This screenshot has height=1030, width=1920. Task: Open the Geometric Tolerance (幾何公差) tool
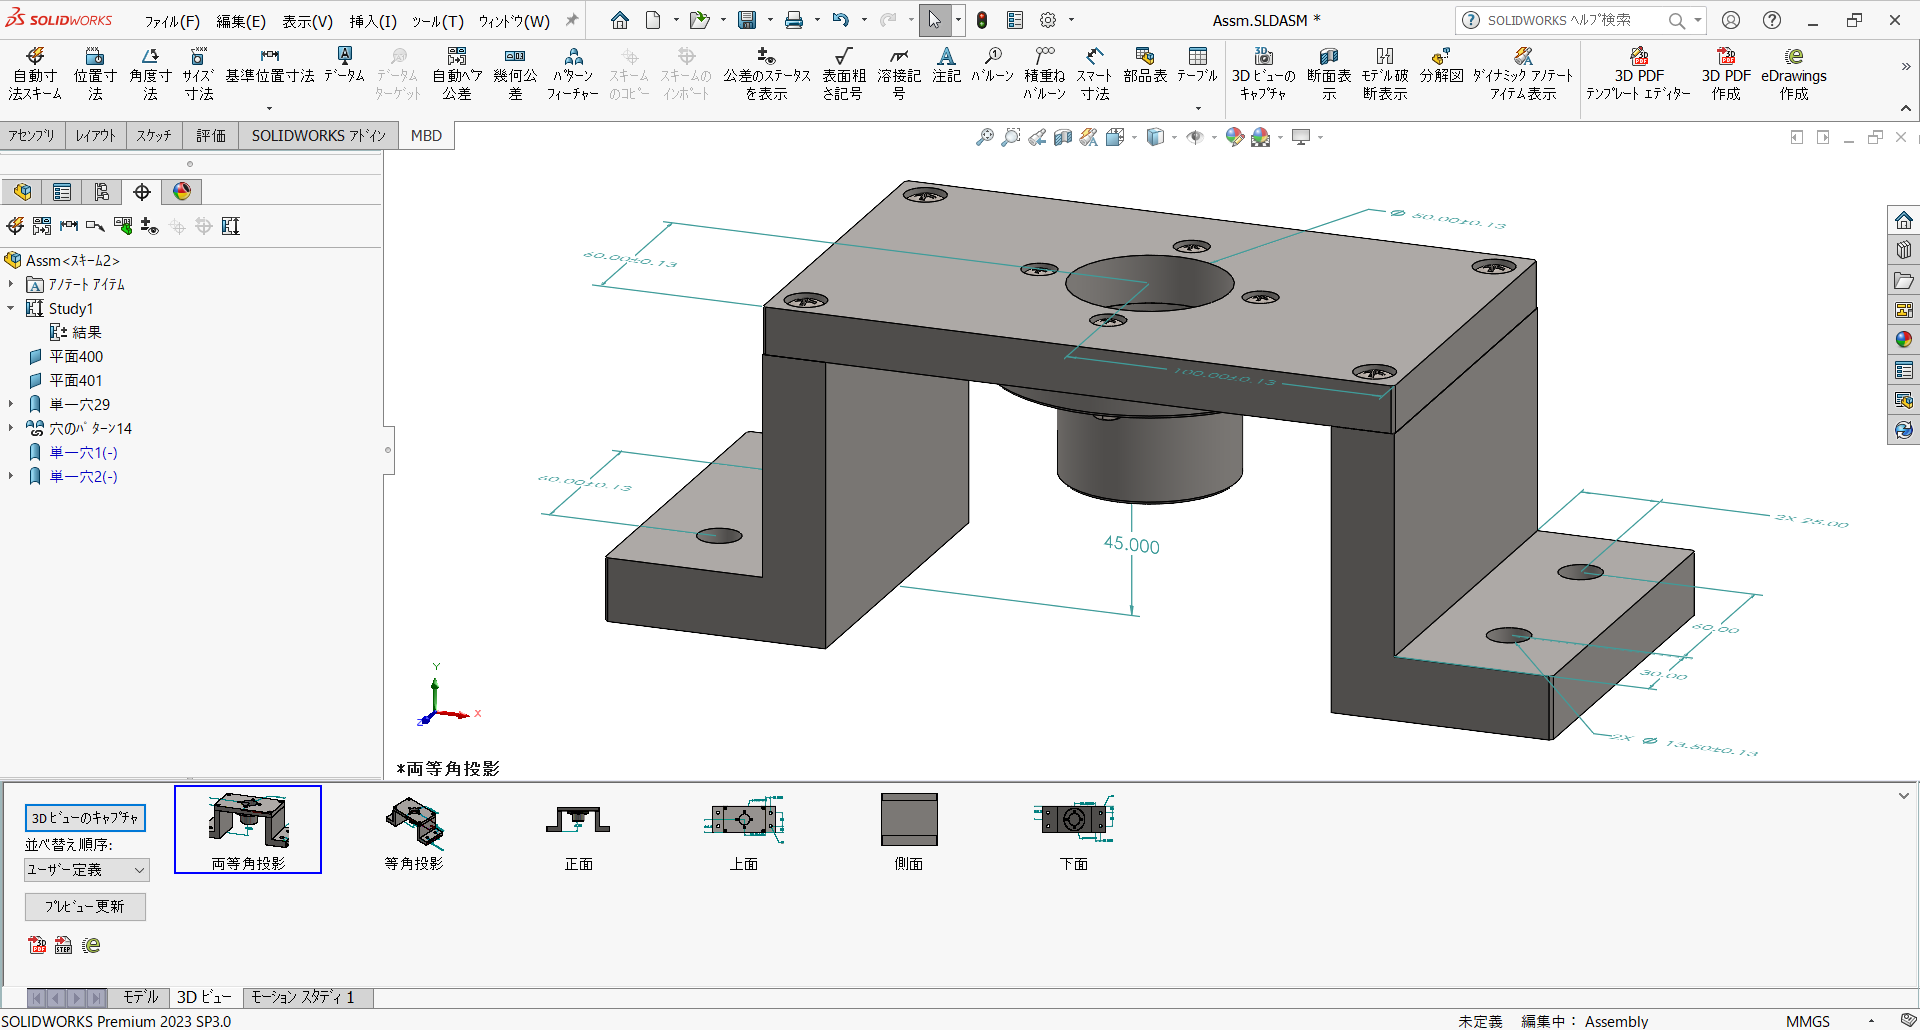[515, 74]
